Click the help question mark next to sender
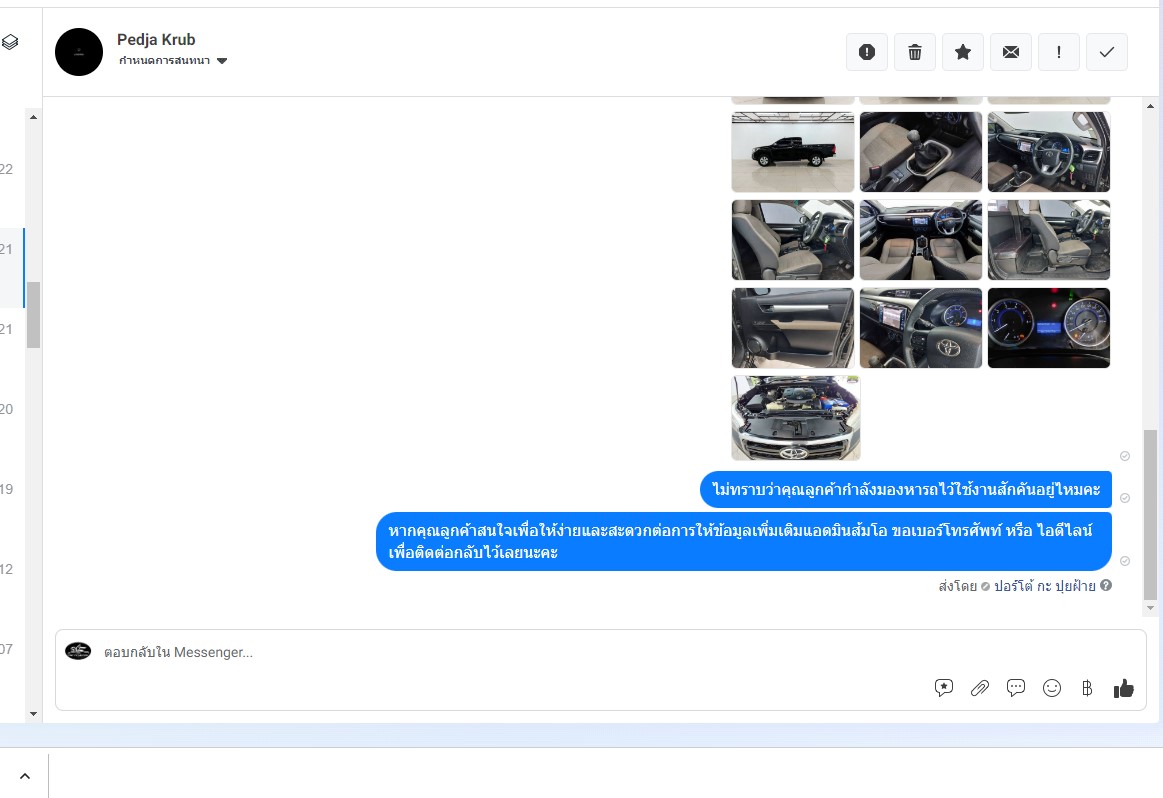 (x=1106, y=586)
